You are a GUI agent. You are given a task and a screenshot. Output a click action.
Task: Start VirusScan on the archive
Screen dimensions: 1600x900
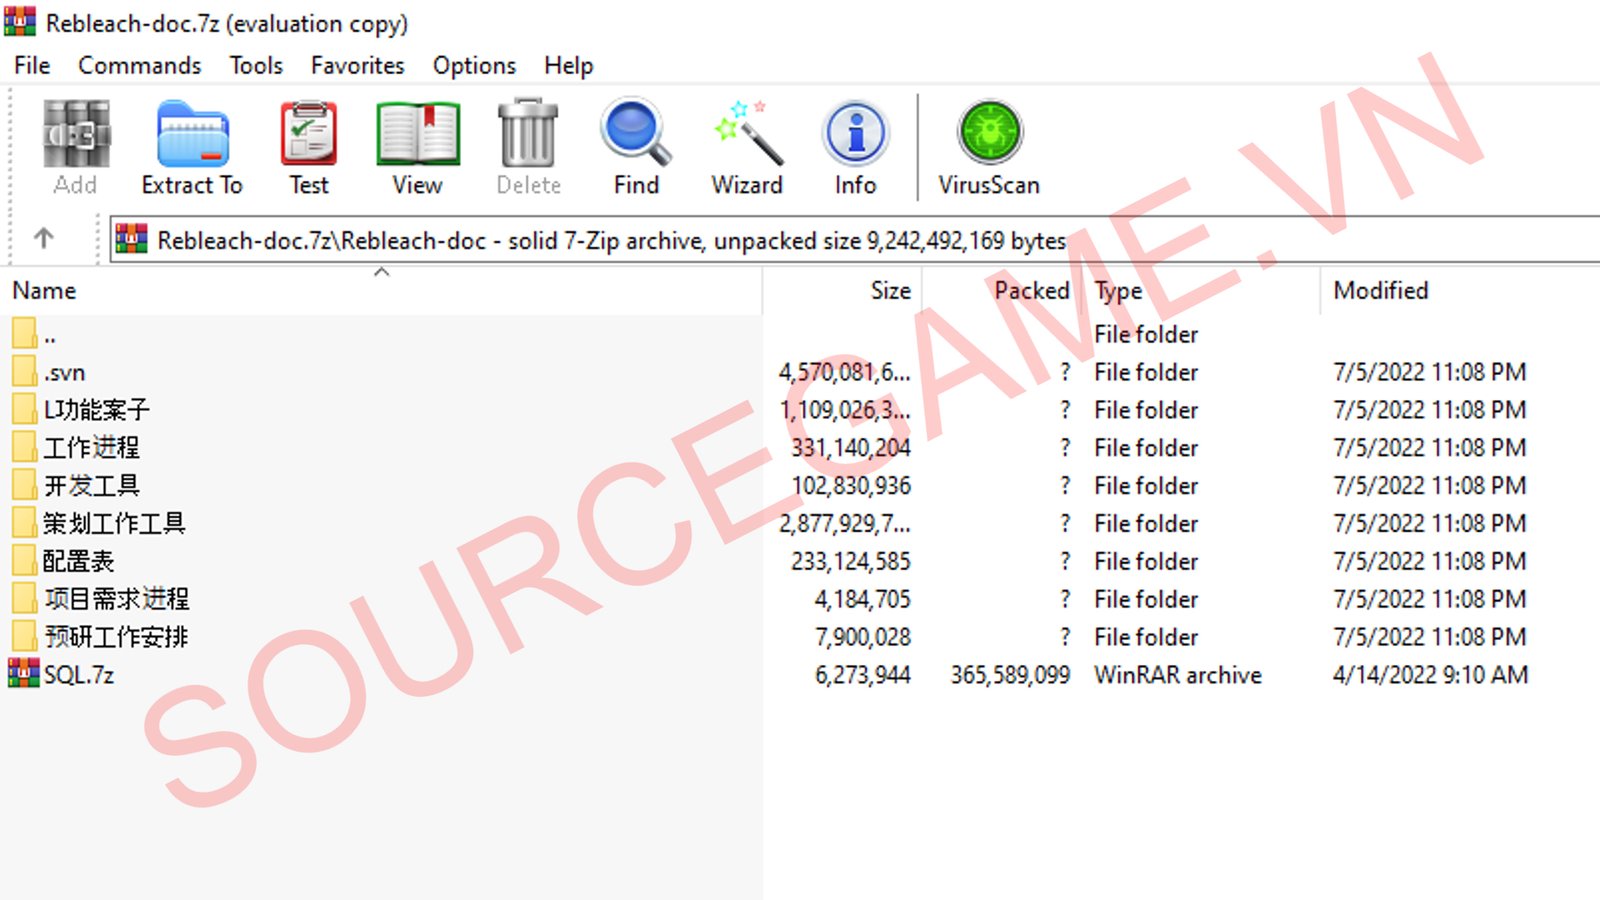(988, 147)
